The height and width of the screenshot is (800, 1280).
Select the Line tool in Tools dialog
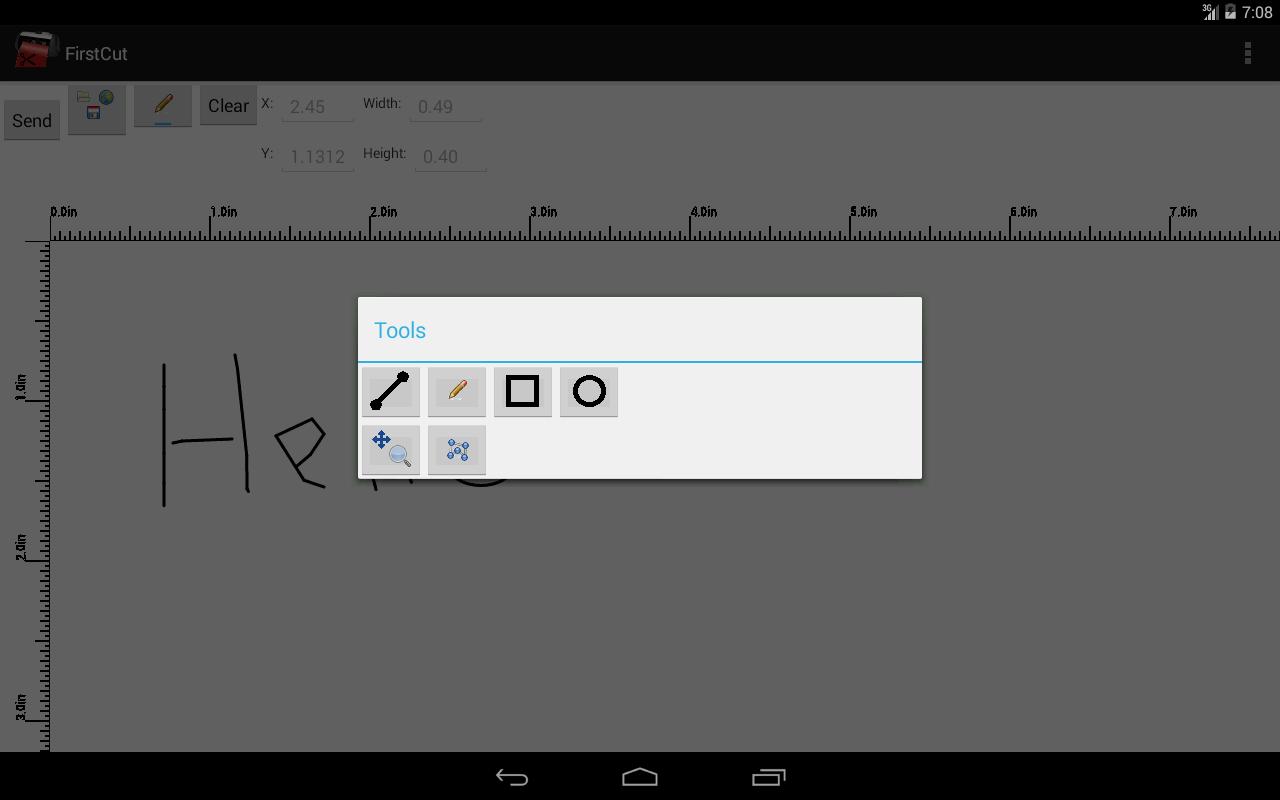pyautogui.click(x=390, y=391)
